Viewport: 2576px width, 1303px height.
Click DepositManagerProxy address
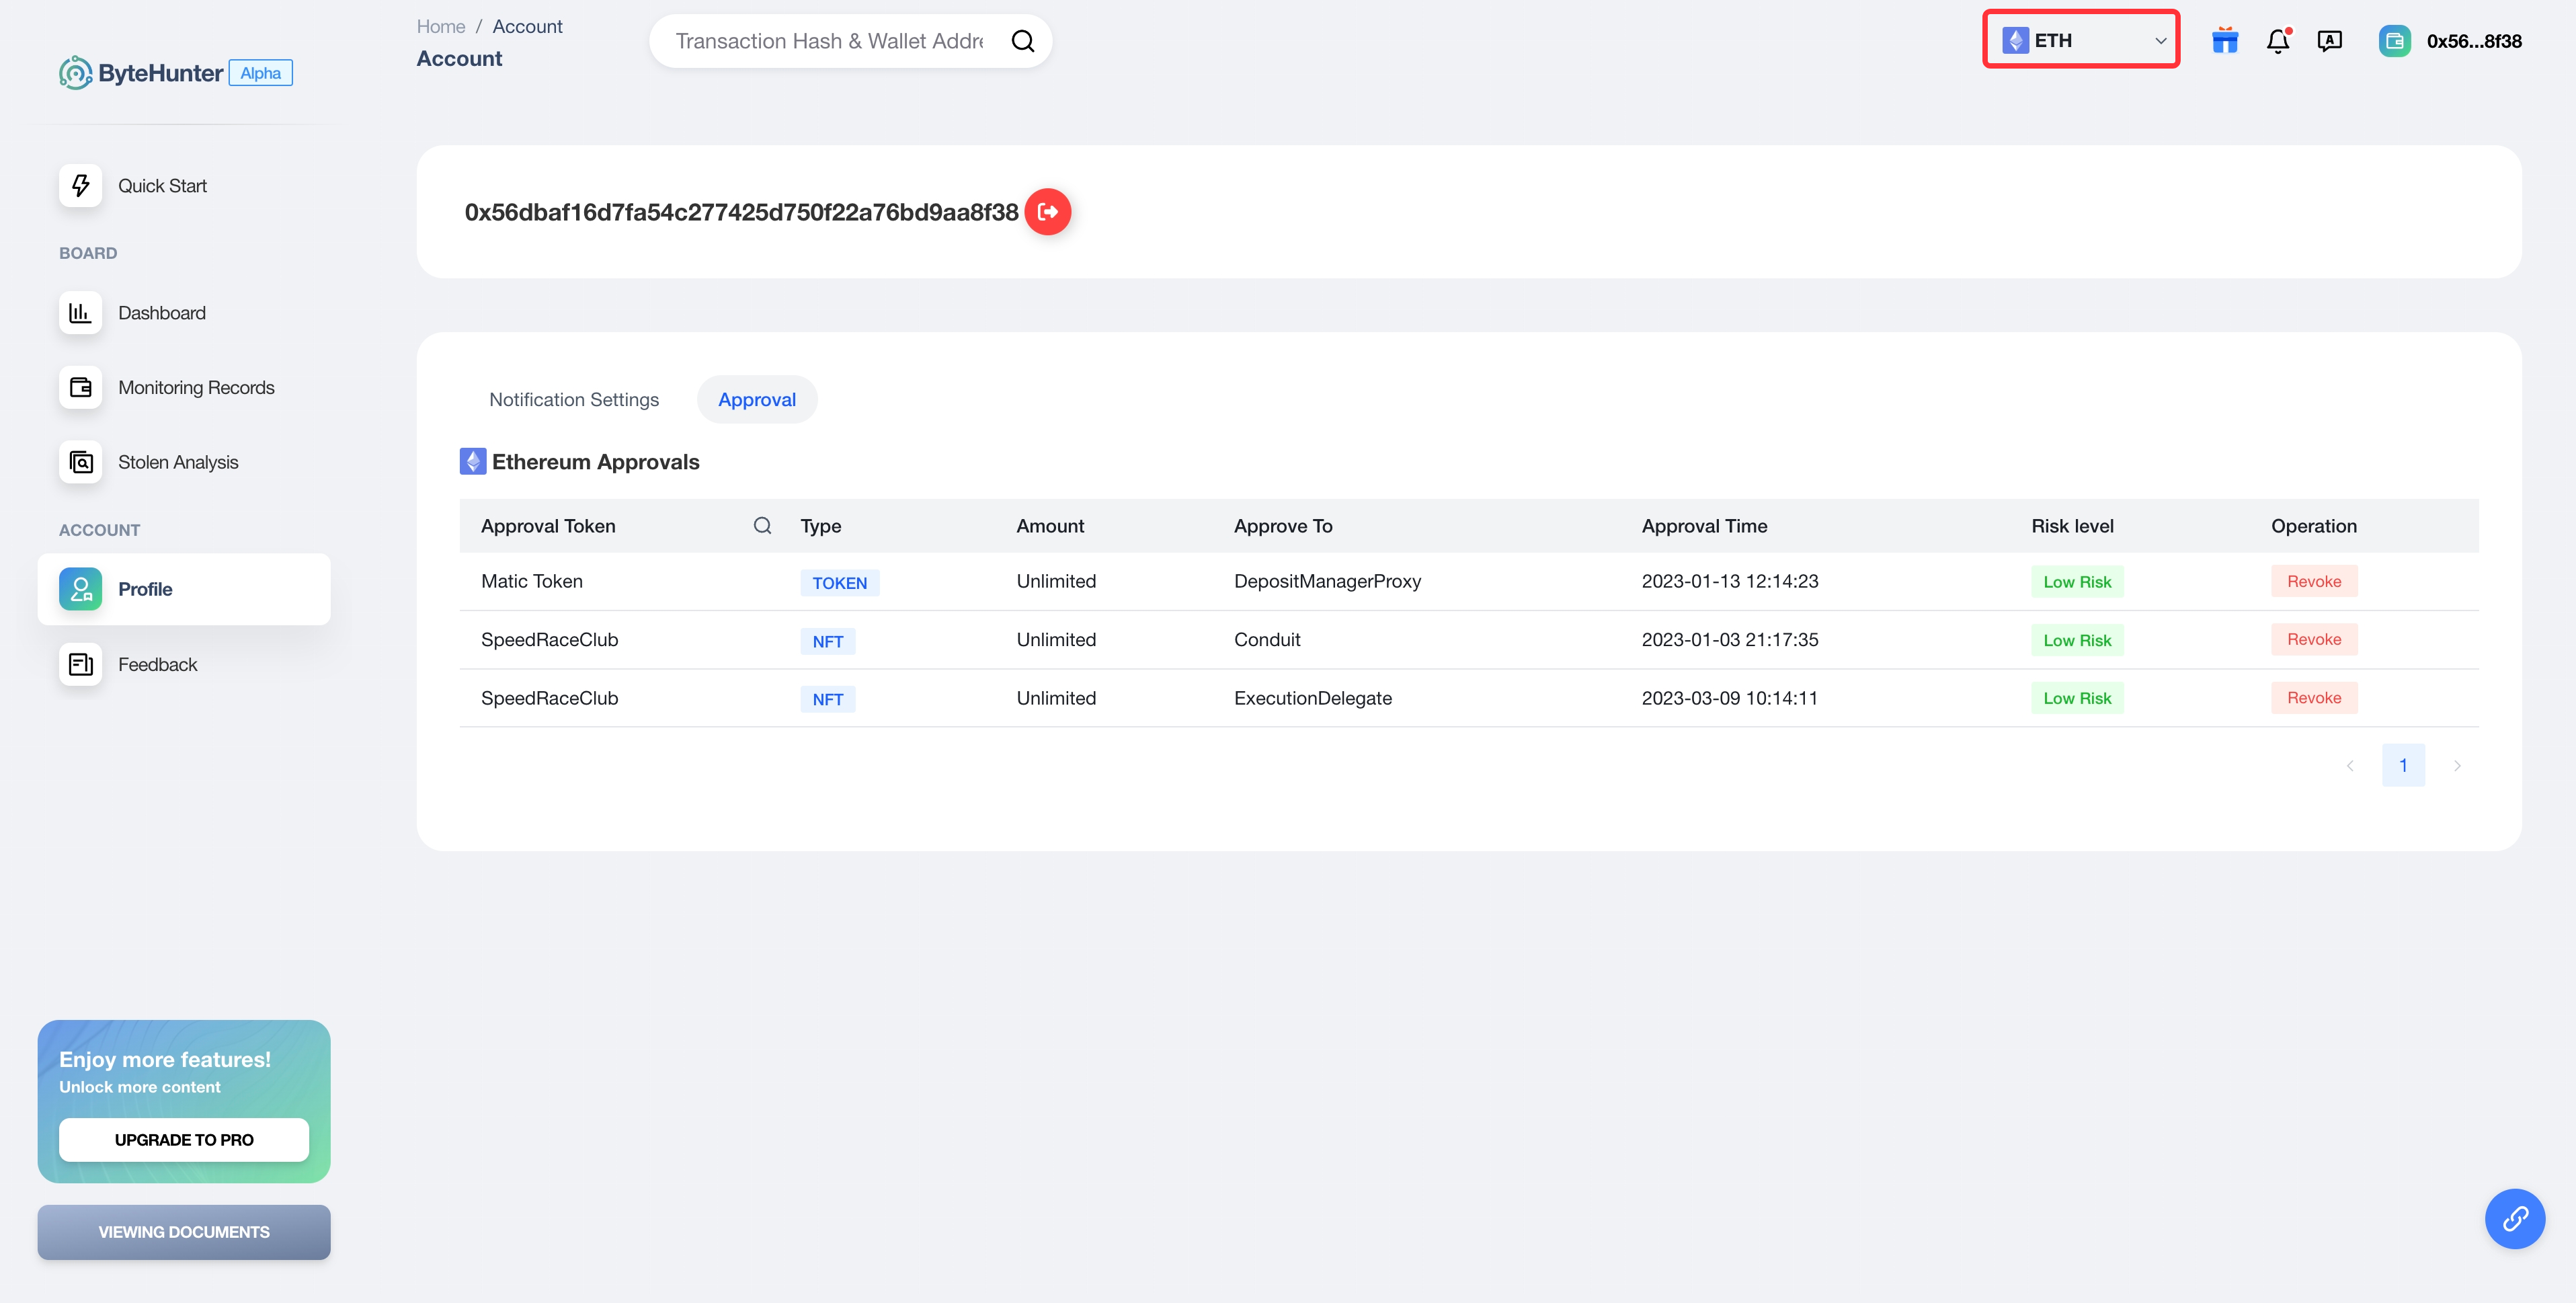click(1327, 582)
